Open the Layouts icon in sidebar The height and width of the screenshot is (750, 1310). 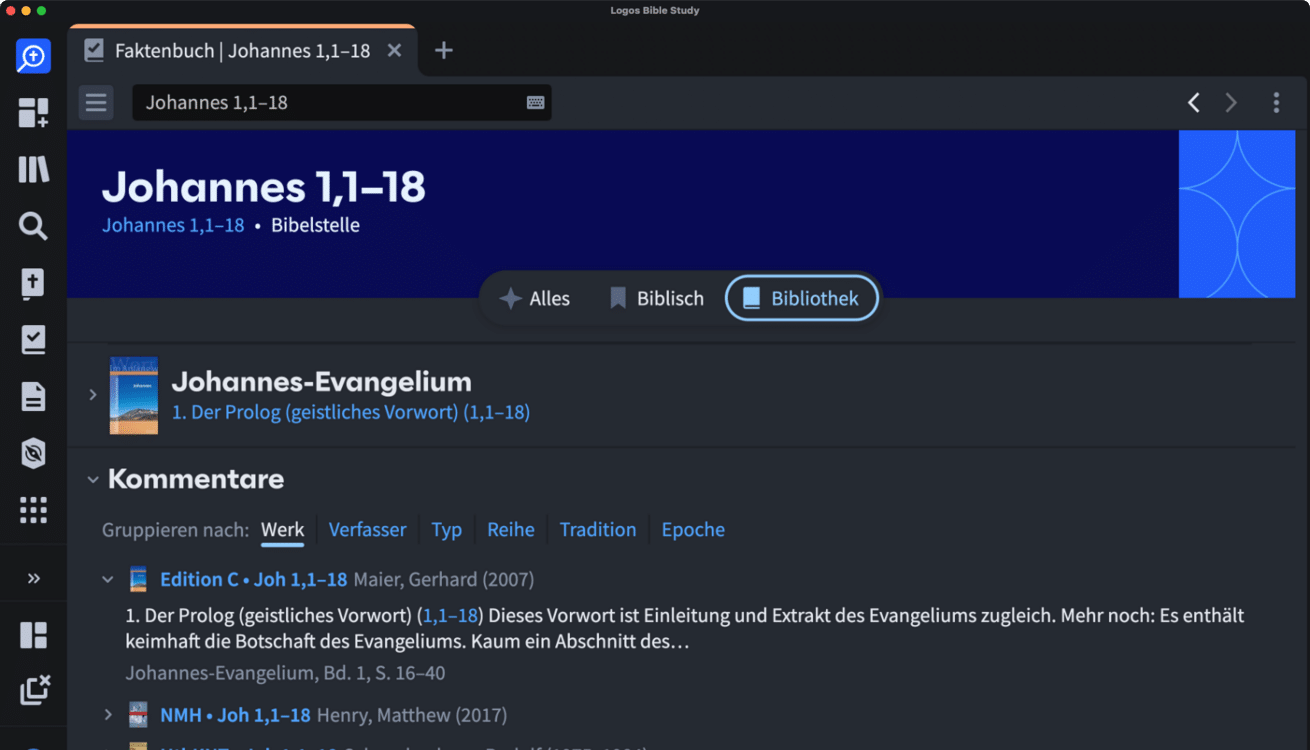[33, 635]
